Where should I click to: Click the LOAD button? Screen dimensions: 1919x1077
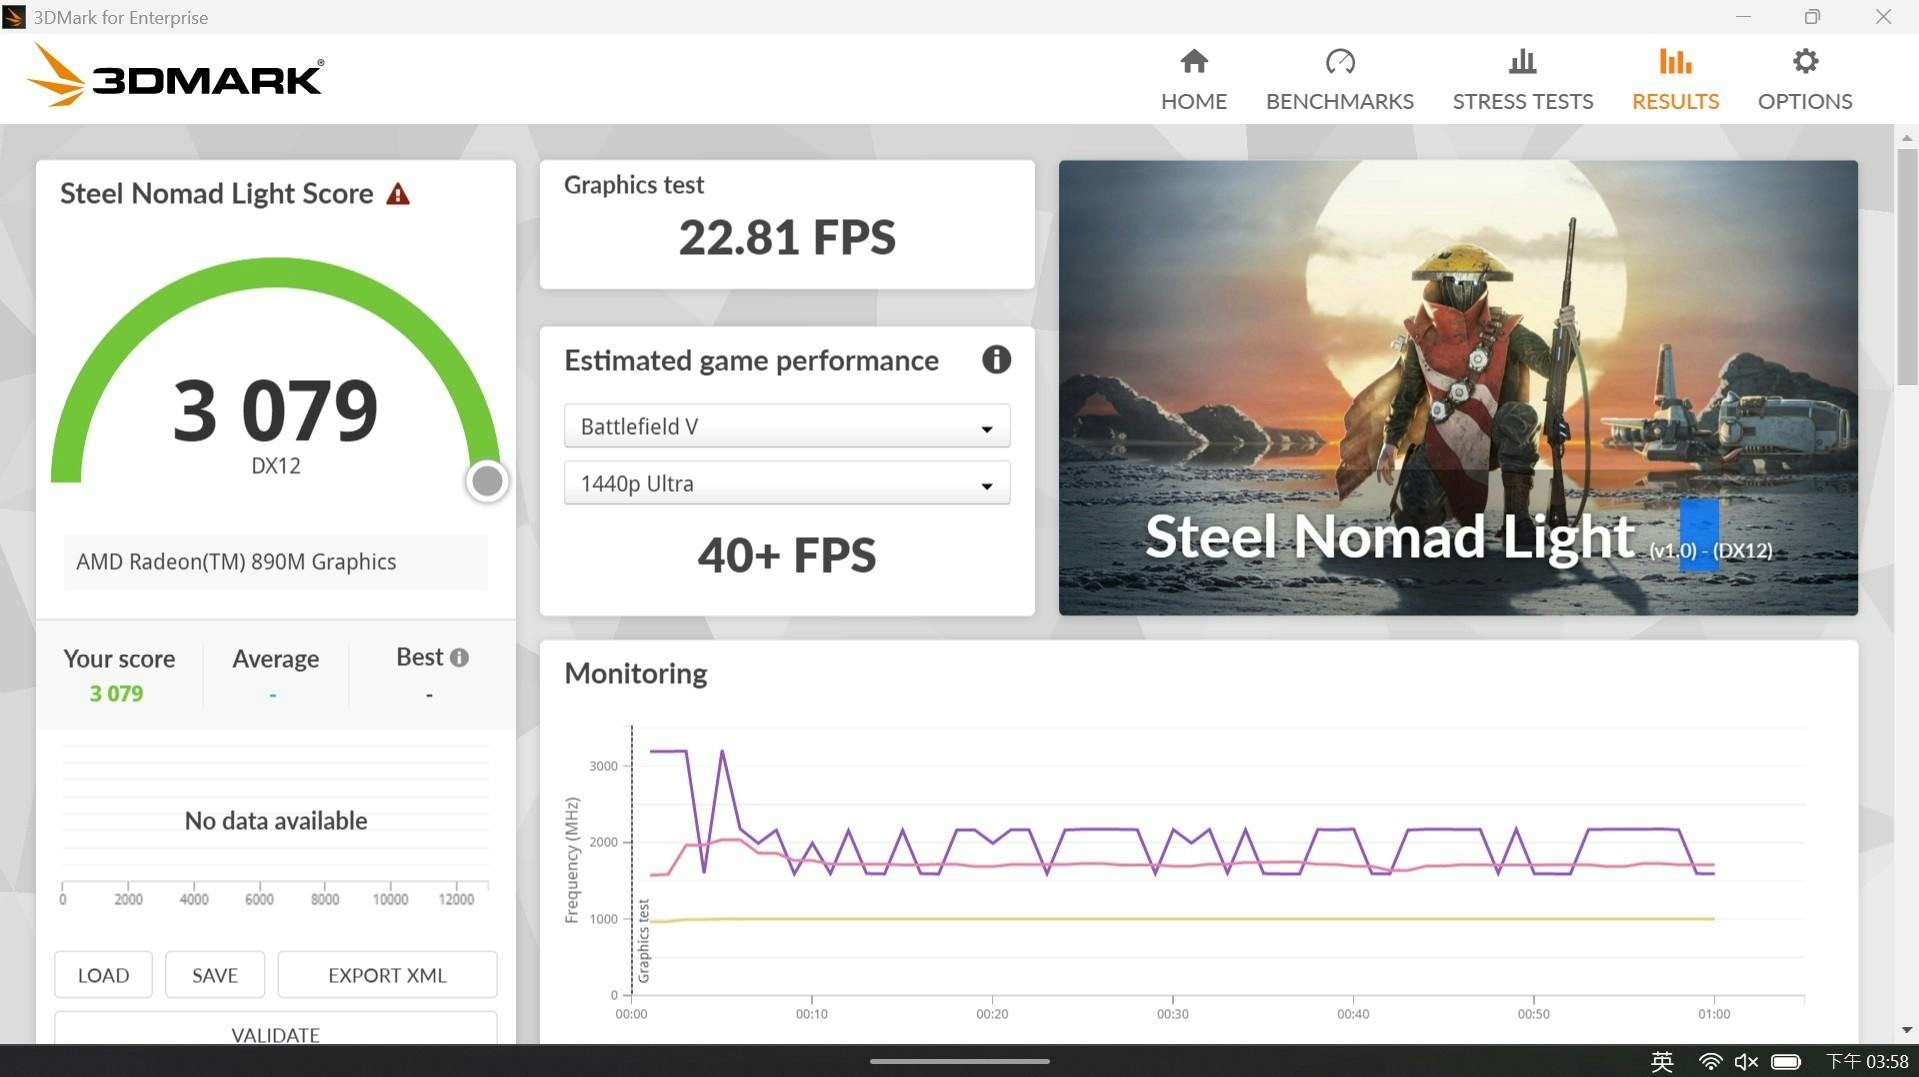point(103,975)
